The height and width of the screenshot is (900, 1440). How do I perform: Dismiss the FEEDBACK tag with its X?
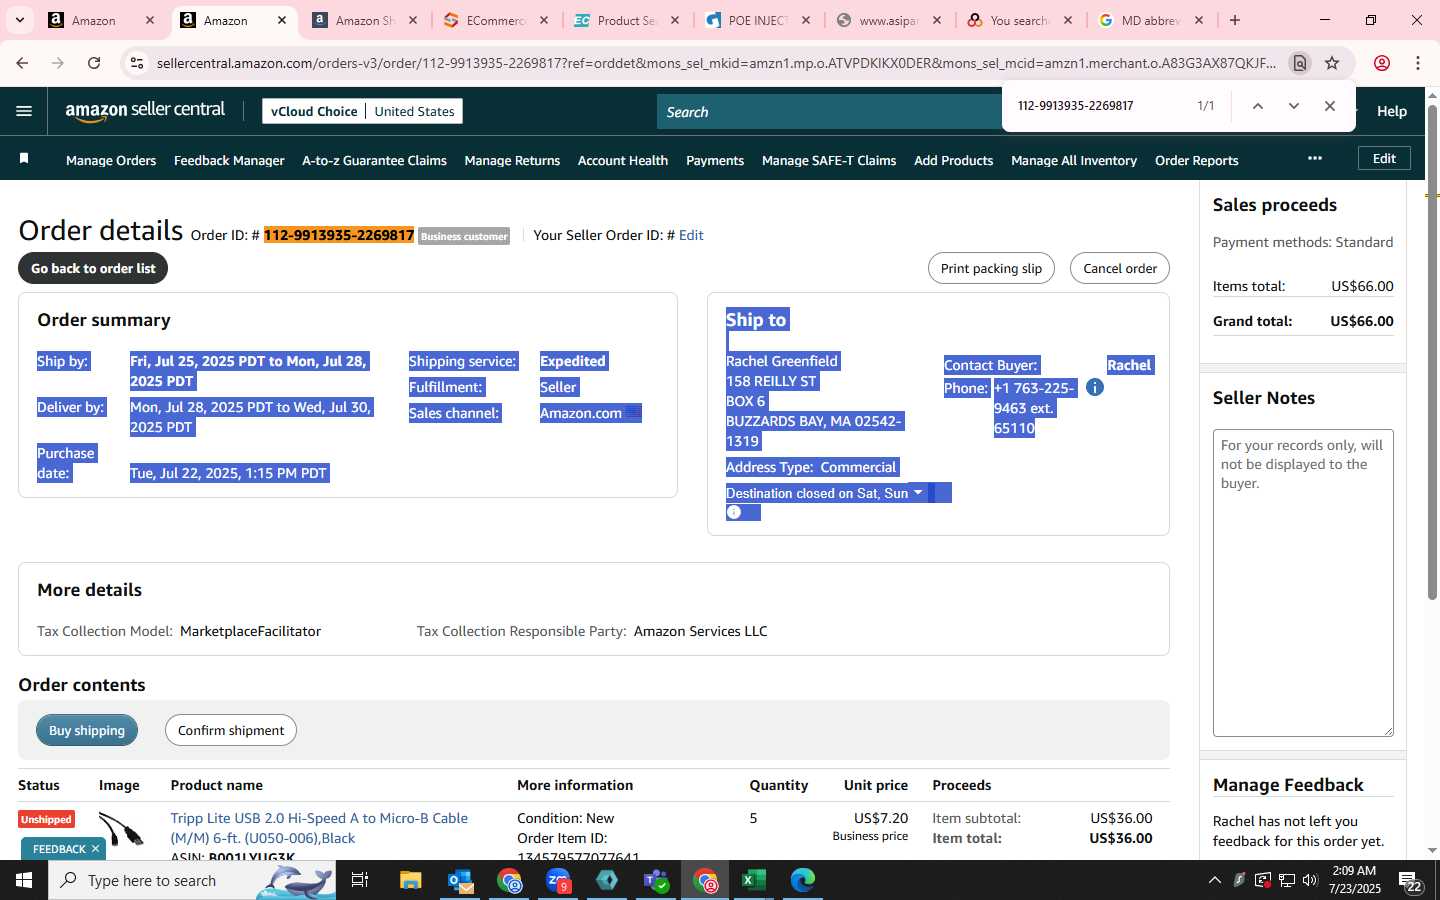(95, 849)
